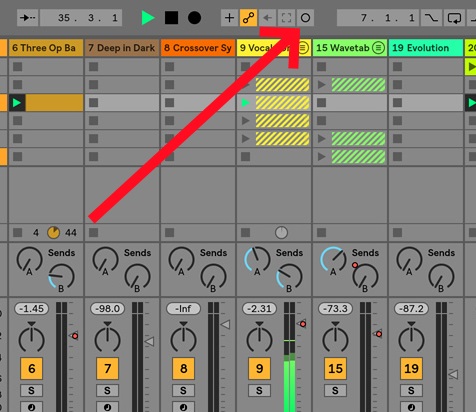Fold the 15 Wavetab group track
The image size is (476, 412).
(378, 48)
